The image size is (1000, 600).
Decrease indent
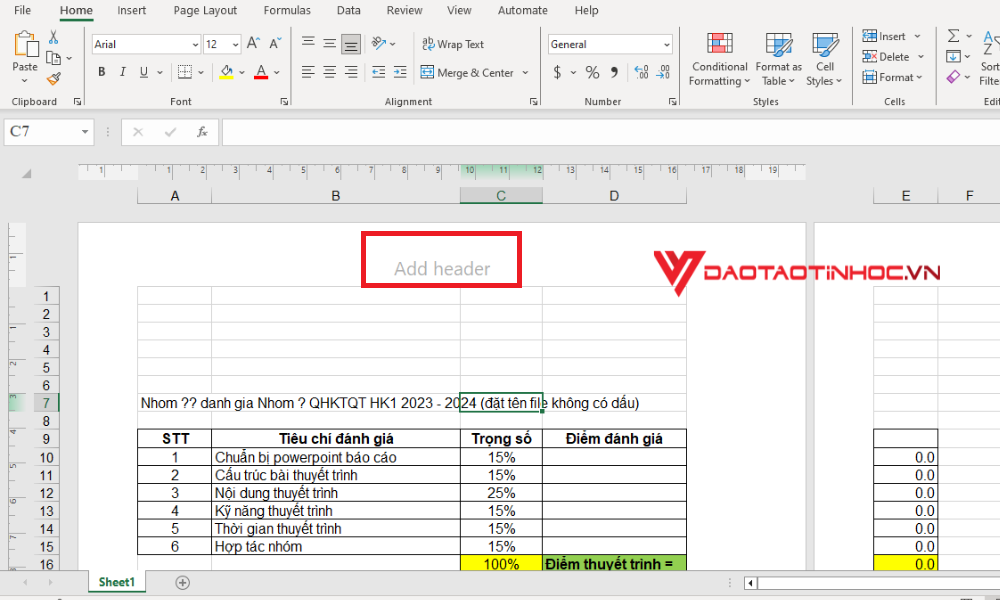pos(378,72)
